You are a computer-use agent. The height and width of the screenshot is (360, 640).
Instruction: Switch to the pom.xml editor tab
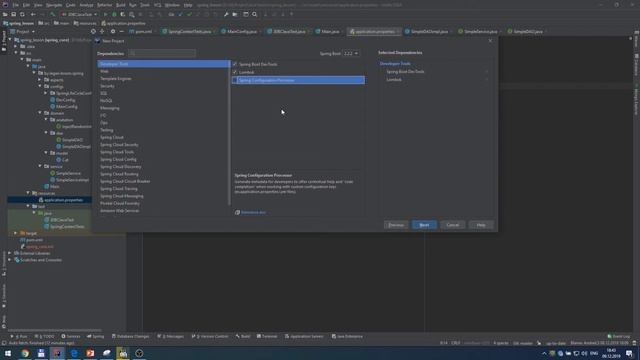pos(141,31)
